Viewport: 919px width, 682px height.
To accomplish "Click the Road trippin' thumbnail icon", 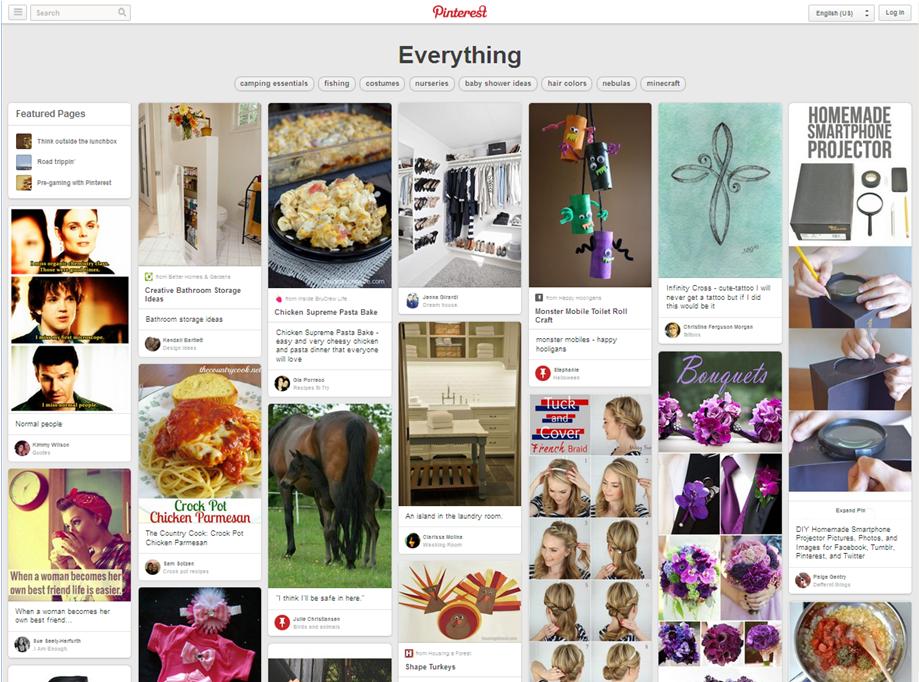I will [x=24, y=162].
